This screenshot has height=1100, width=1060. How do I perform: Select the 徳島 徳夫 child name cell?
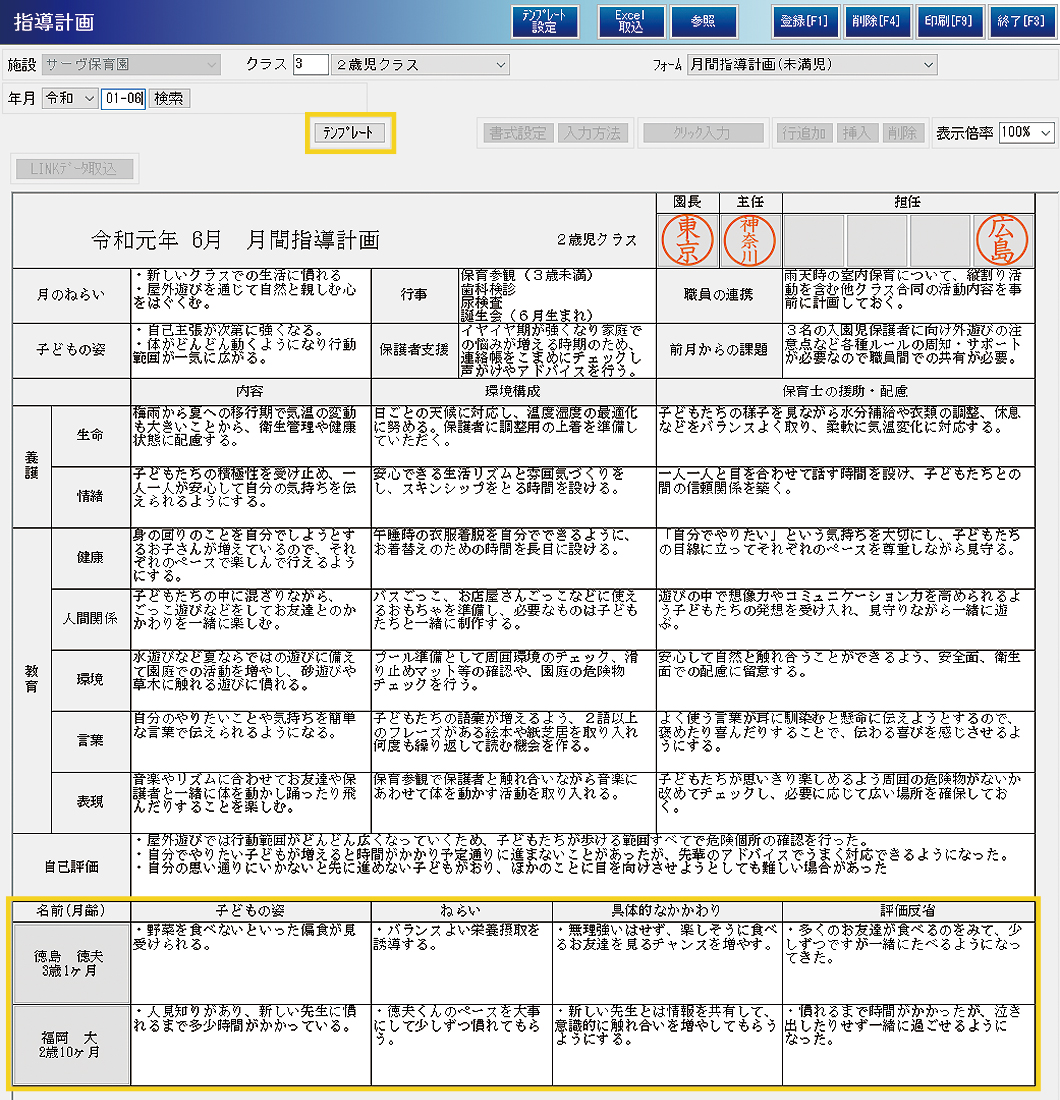[x=70, y=962]
